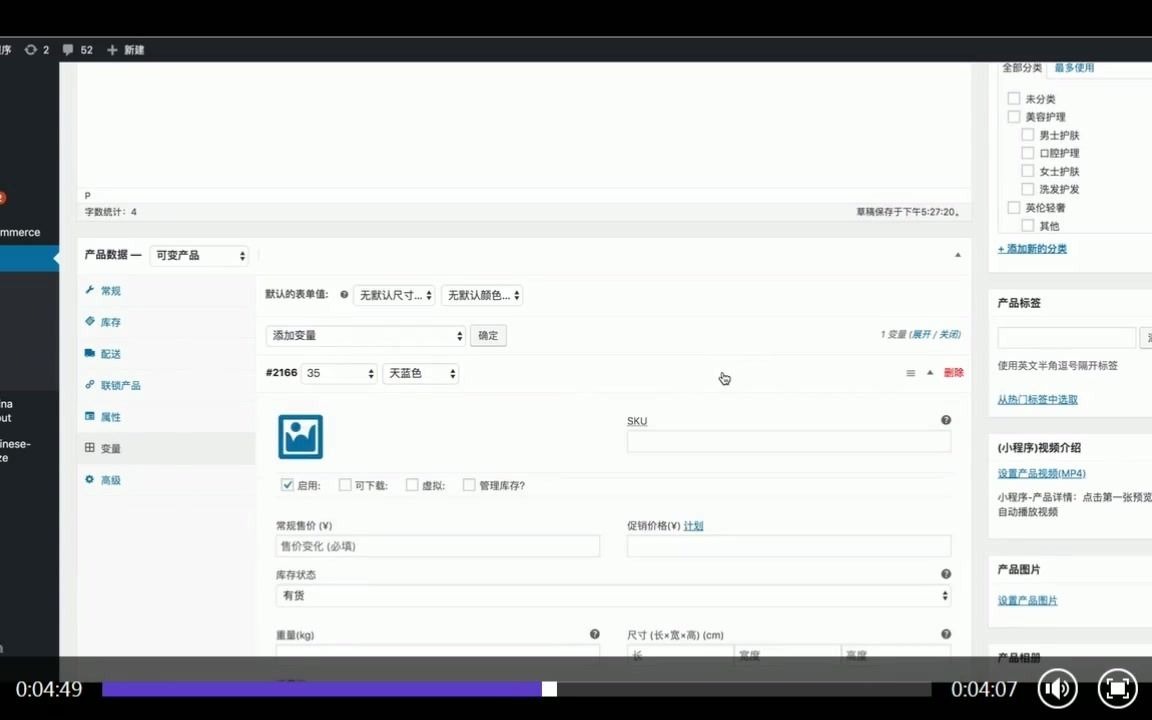Click the 常规售价 price input field
The width and height of the screenshot is (1152, 720).
click(438, 546)
